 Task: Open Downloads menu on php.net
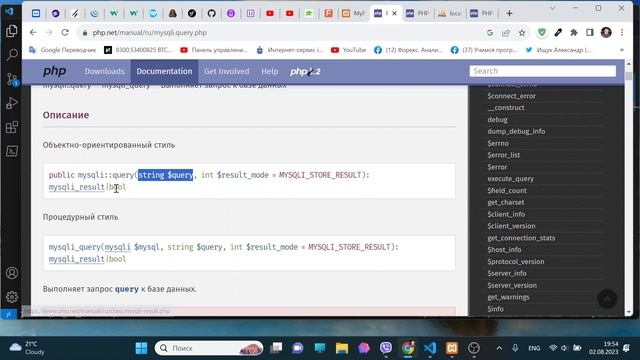coord(104,71)
